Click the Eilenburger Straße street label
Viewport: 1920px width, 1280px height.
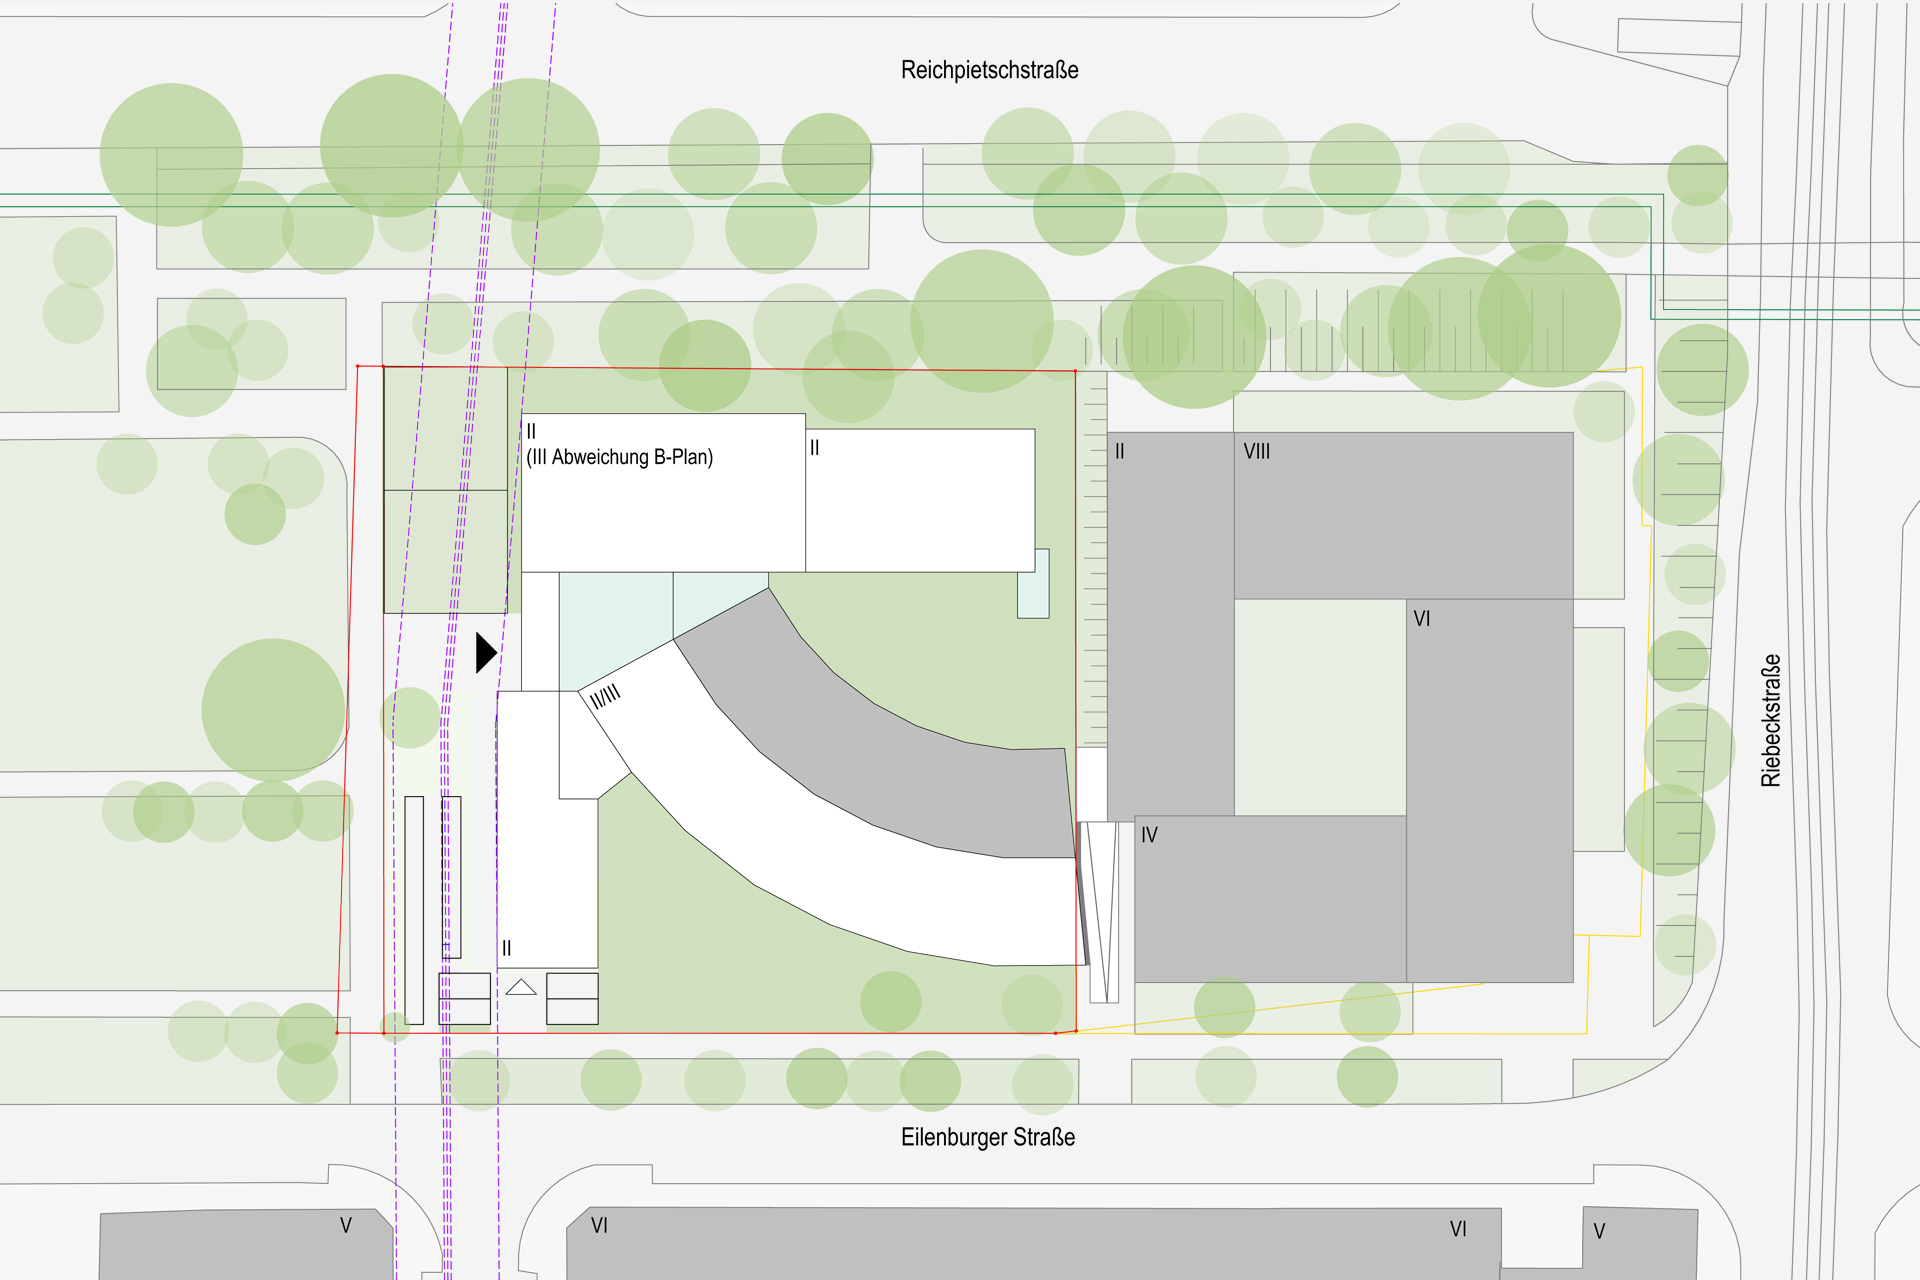pos(987,1137)
